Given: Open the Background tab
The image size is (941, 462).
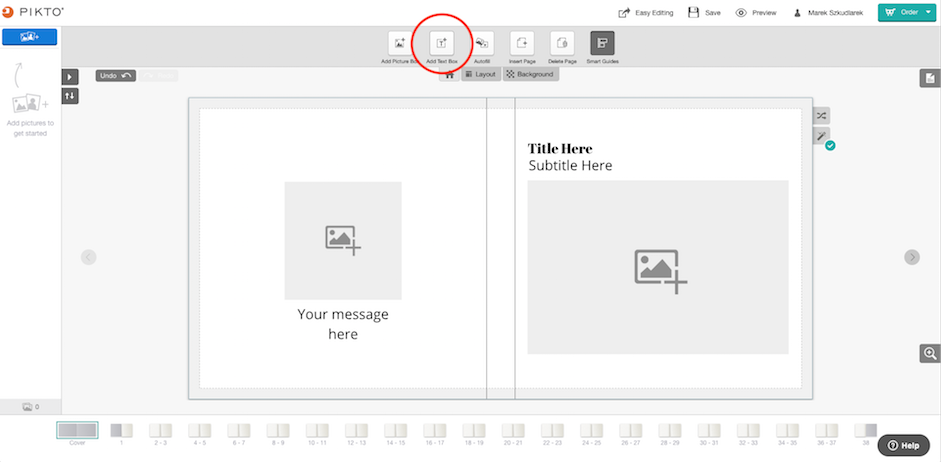Looking at the screenshot, I should (531, 74).
